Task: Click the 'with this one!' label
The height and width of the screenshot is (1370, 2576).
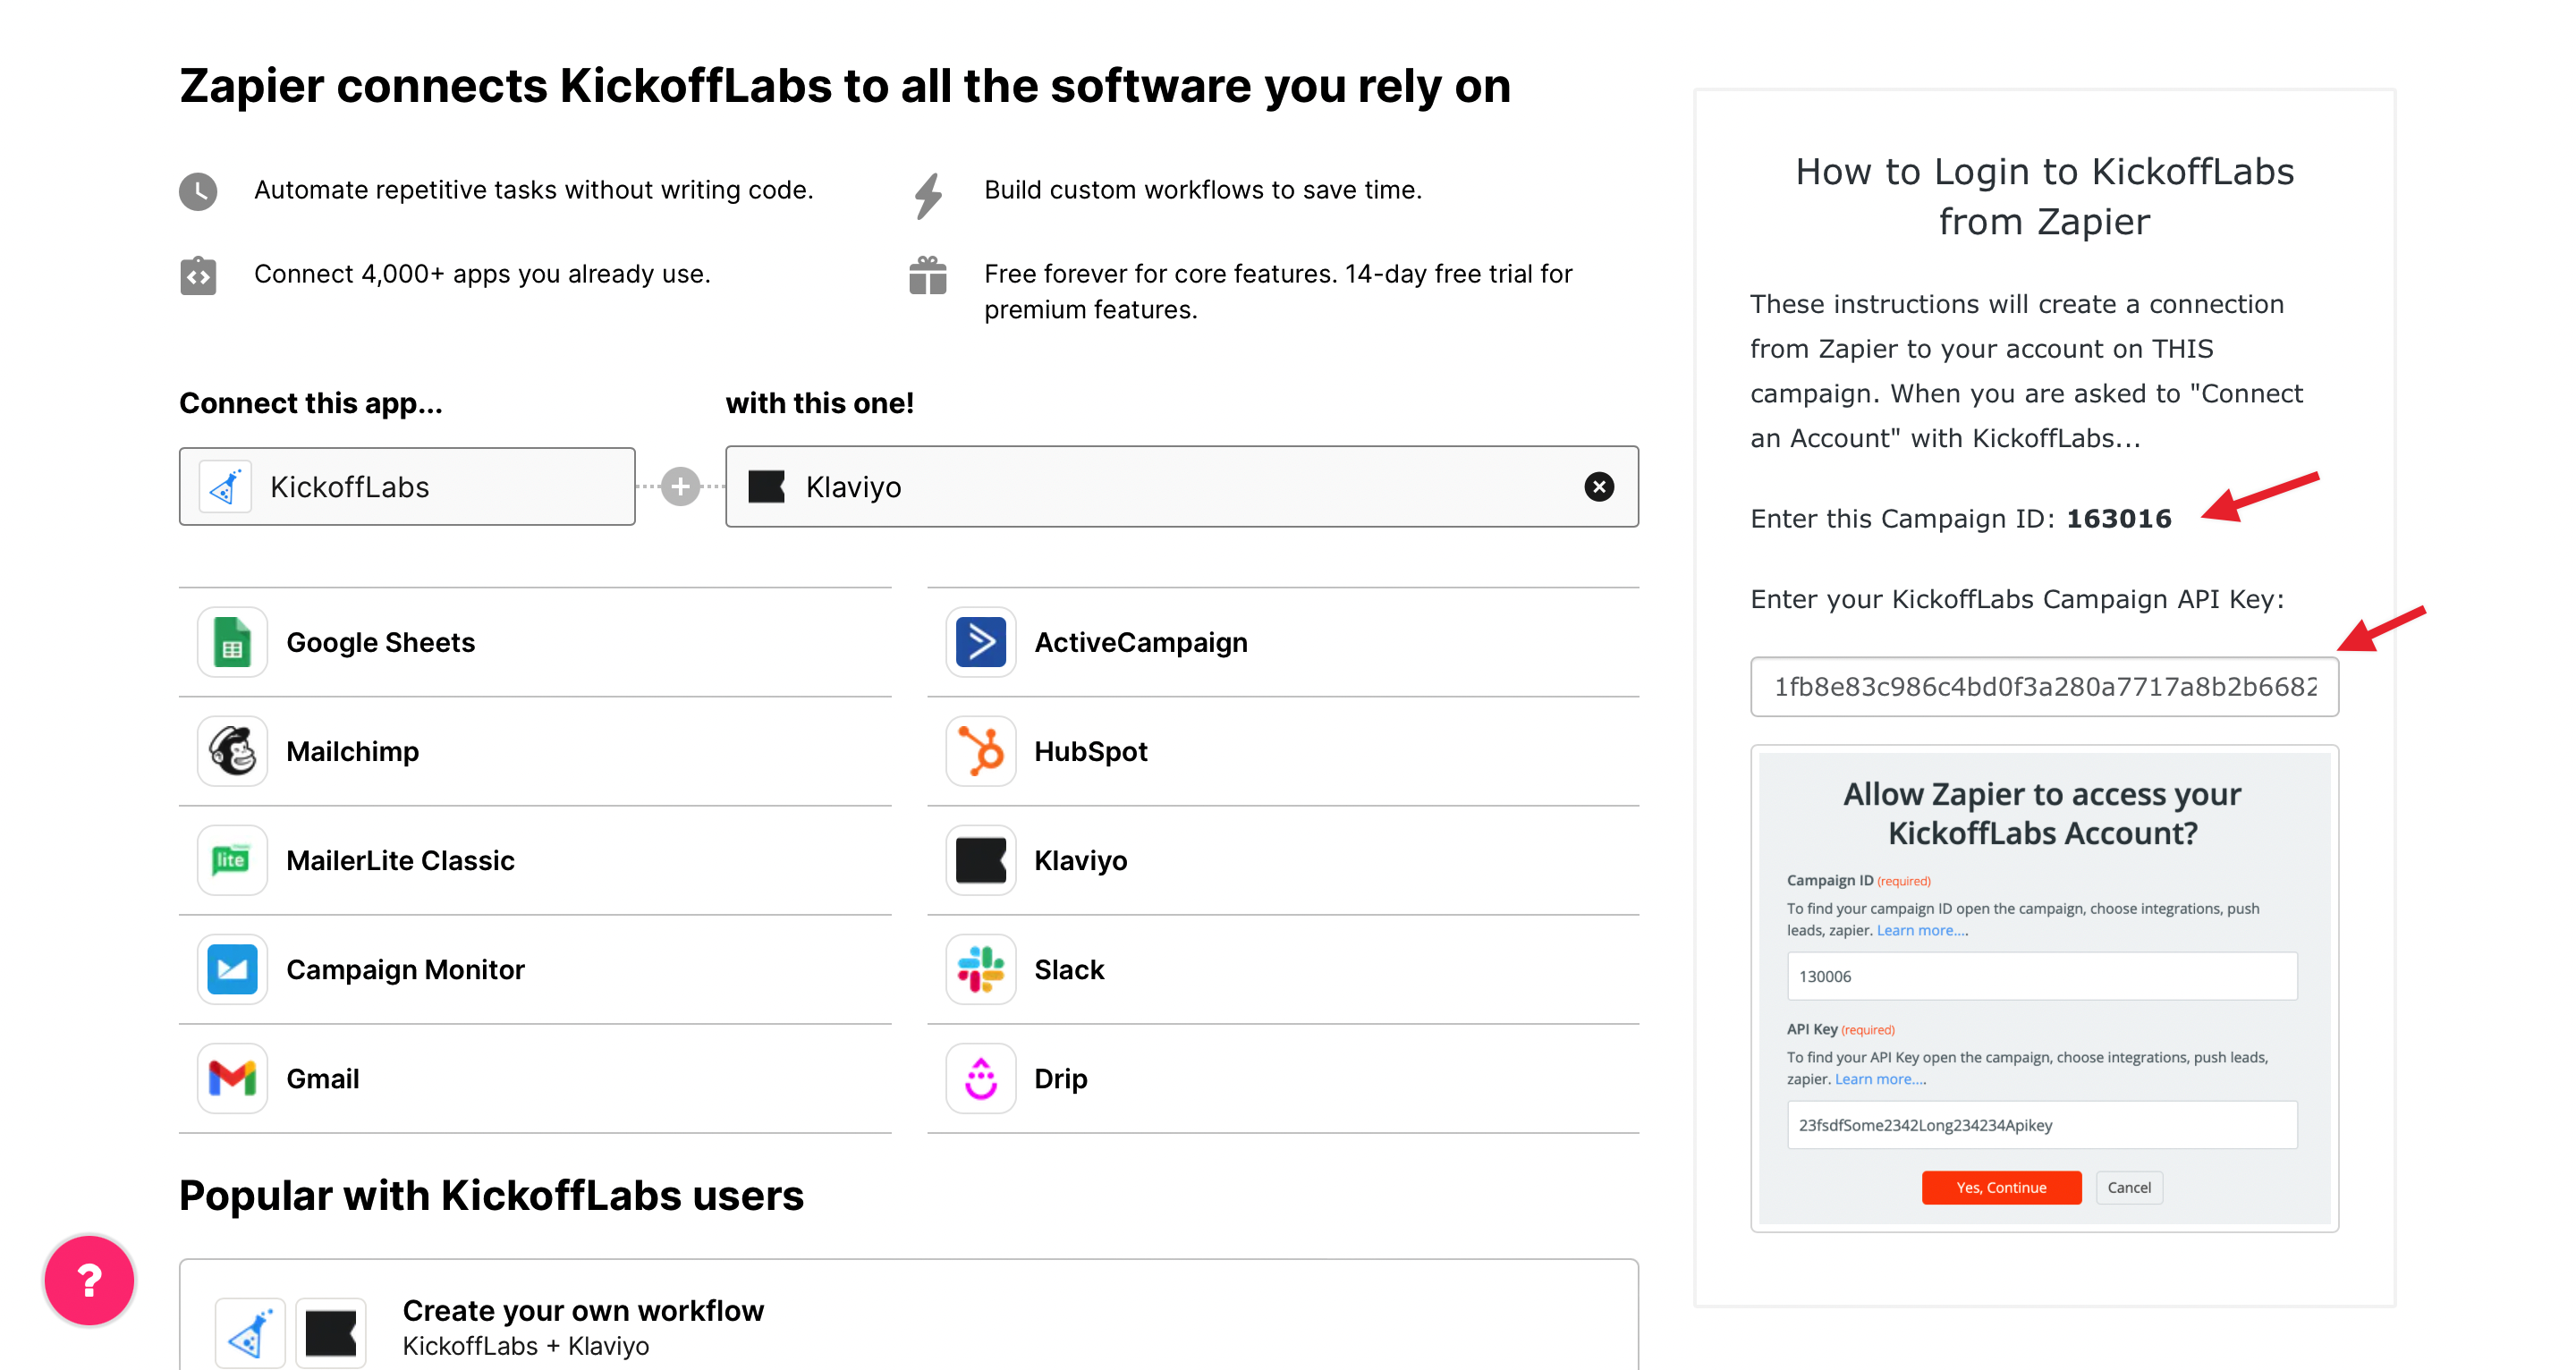Action: pos(819,403)
